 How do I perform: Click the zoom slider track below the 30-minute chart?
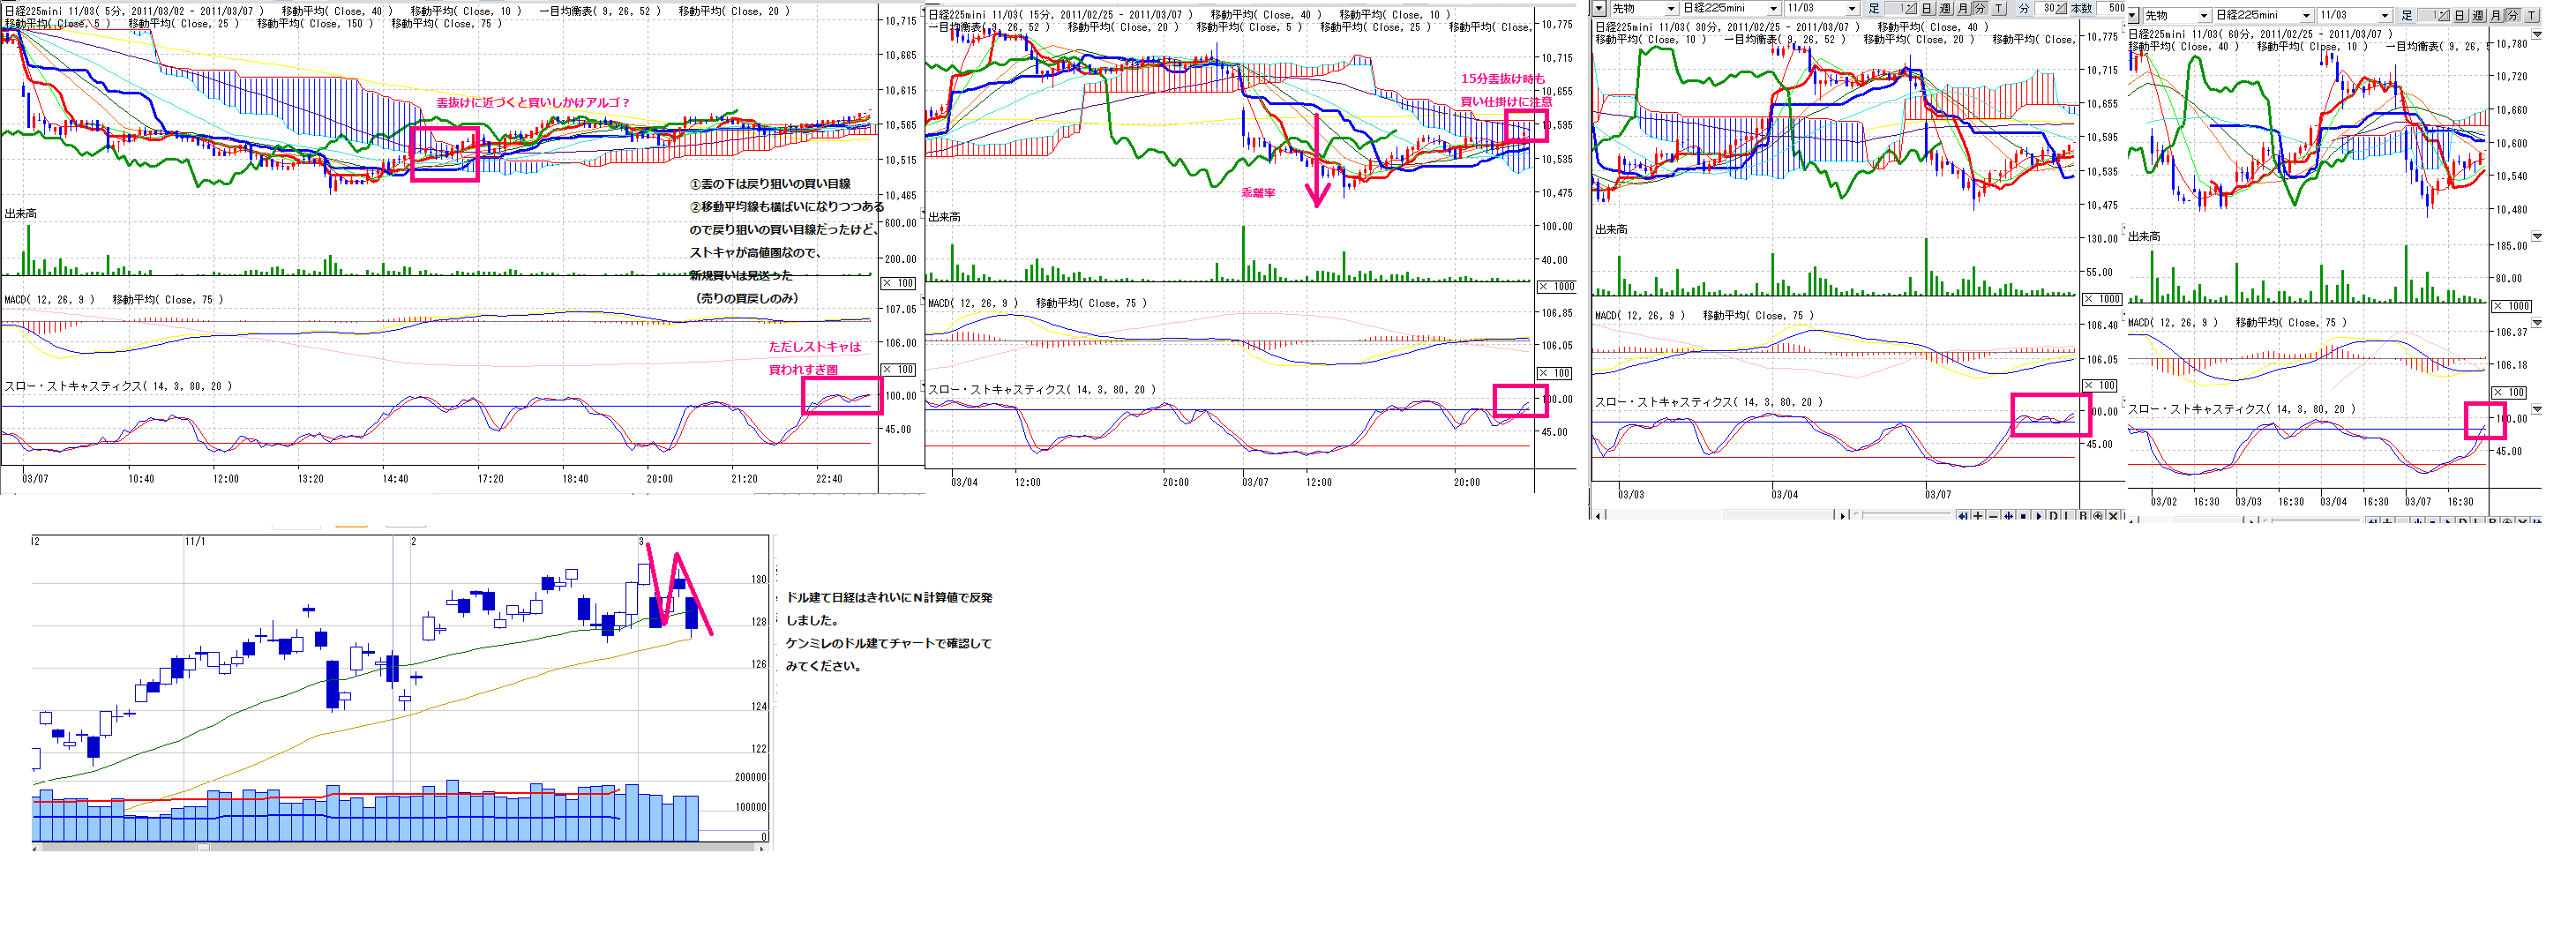[x=1900, y=516]
